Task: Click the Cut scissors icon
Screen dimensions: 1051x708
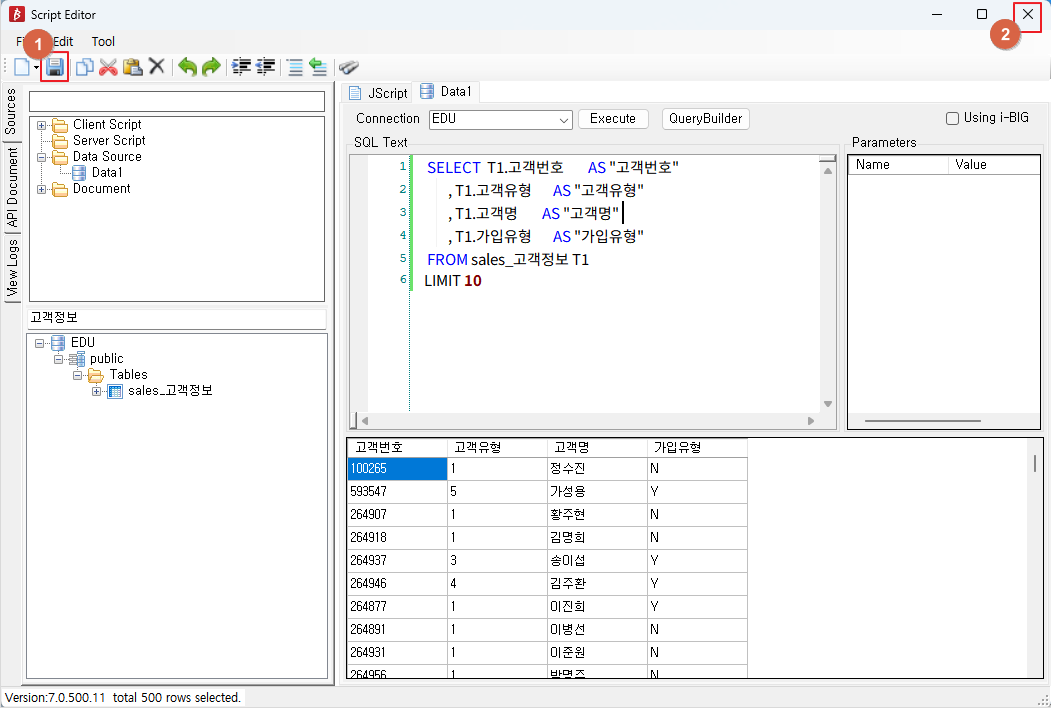Action: click(x=108, y=67)
